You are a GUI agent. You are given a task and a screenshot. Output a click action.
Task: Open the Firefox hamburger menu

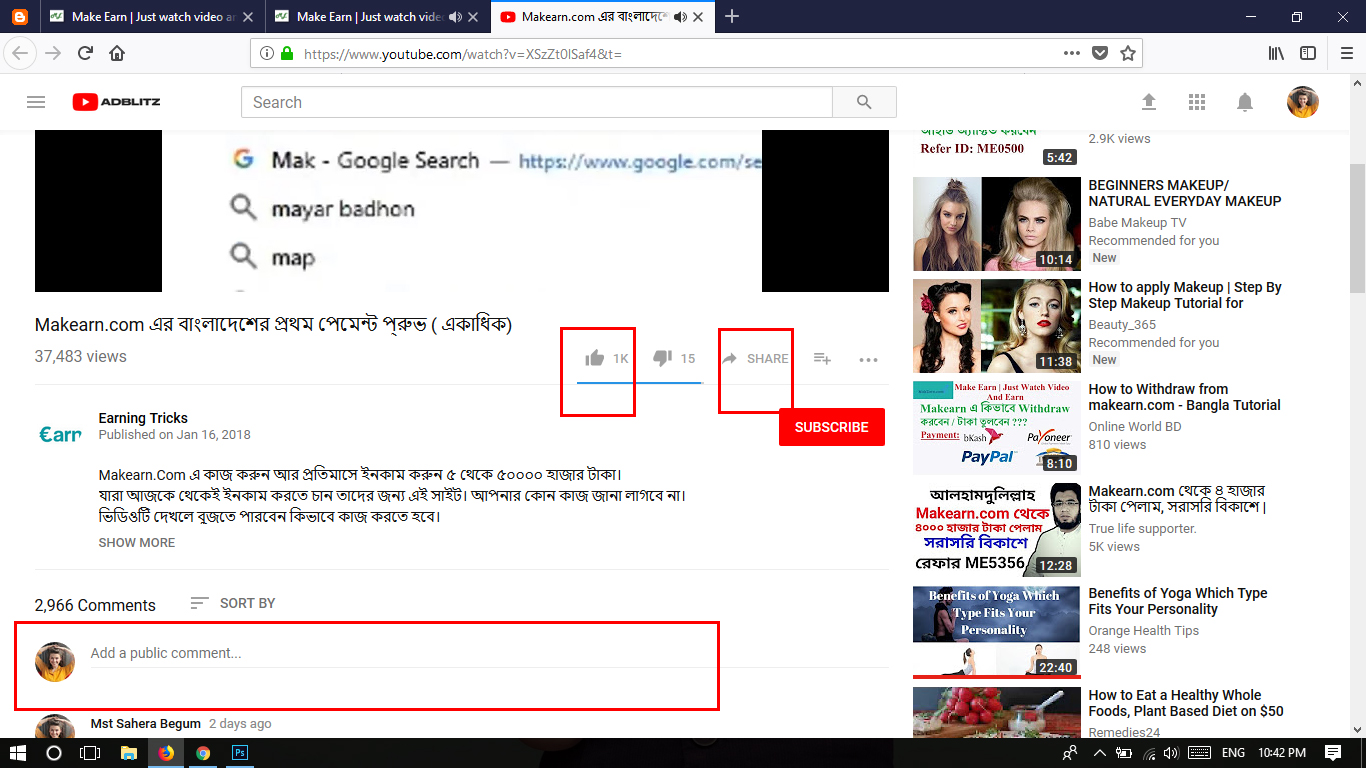click(1346, 53)
